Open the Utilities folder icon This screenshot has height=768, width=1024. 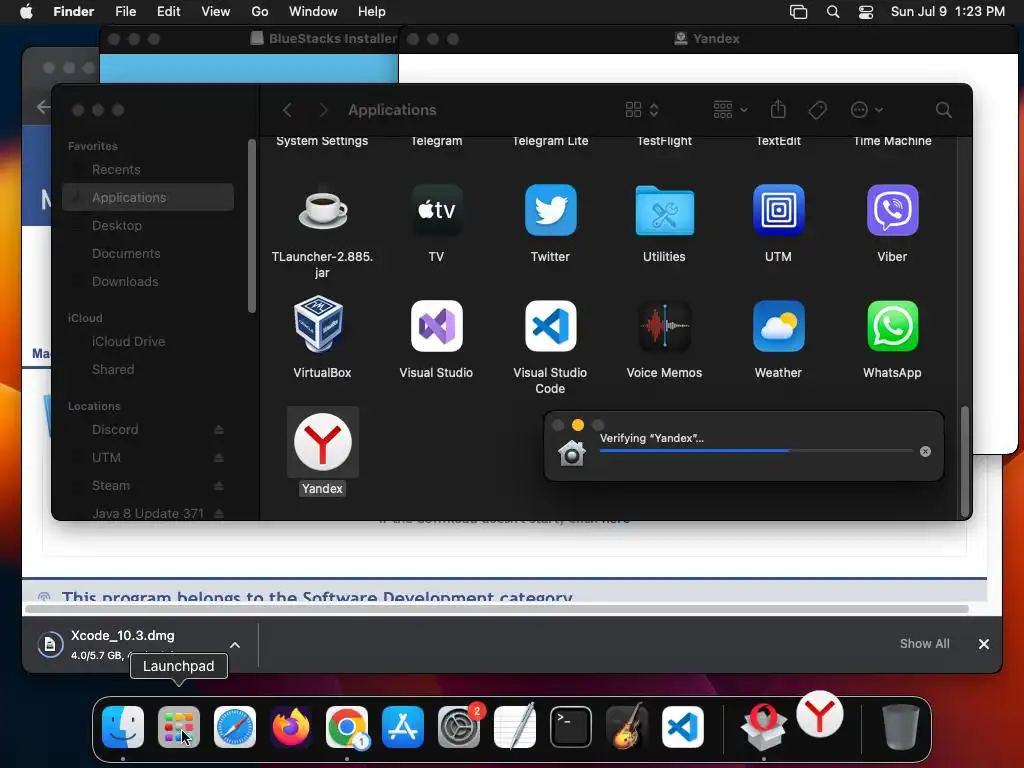(x=664, y=210)
